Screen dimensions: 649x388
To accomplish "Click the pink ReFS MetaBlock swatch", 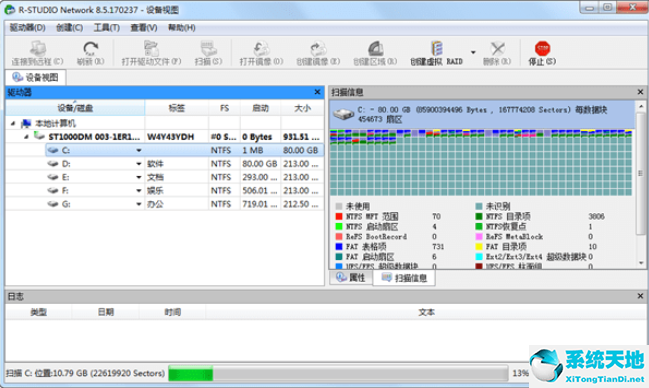I will (479, 236).
